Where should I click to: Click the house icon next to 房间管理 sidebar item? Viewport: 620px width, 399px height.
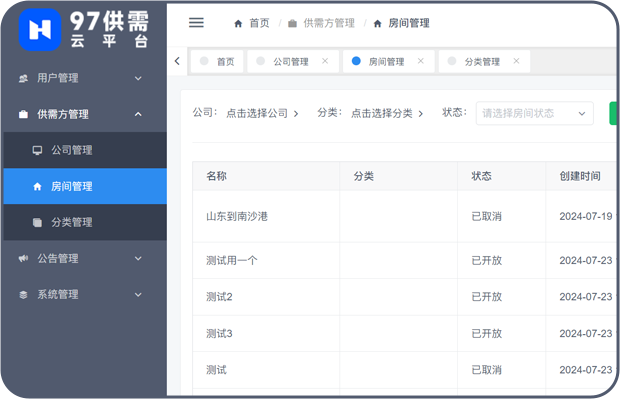tap(38, 186)
